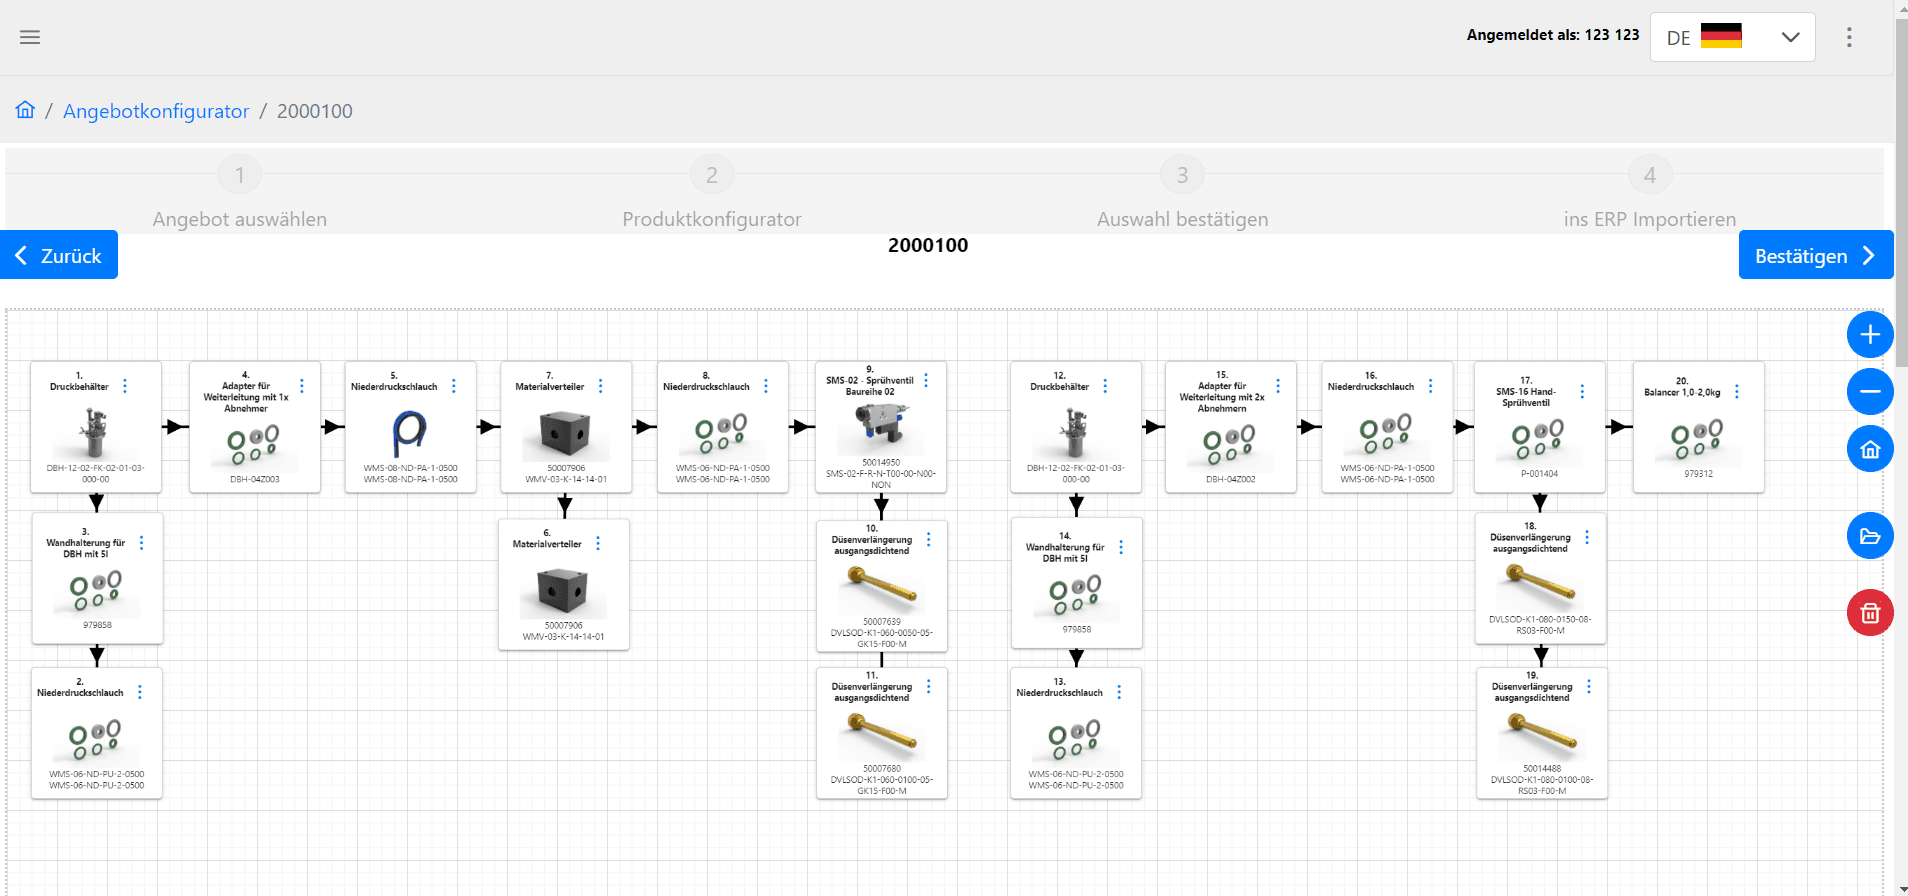The image size is (1908, 896).
Task: Click the blue minus zoom-out button
Action: (x=1869, y=392)
